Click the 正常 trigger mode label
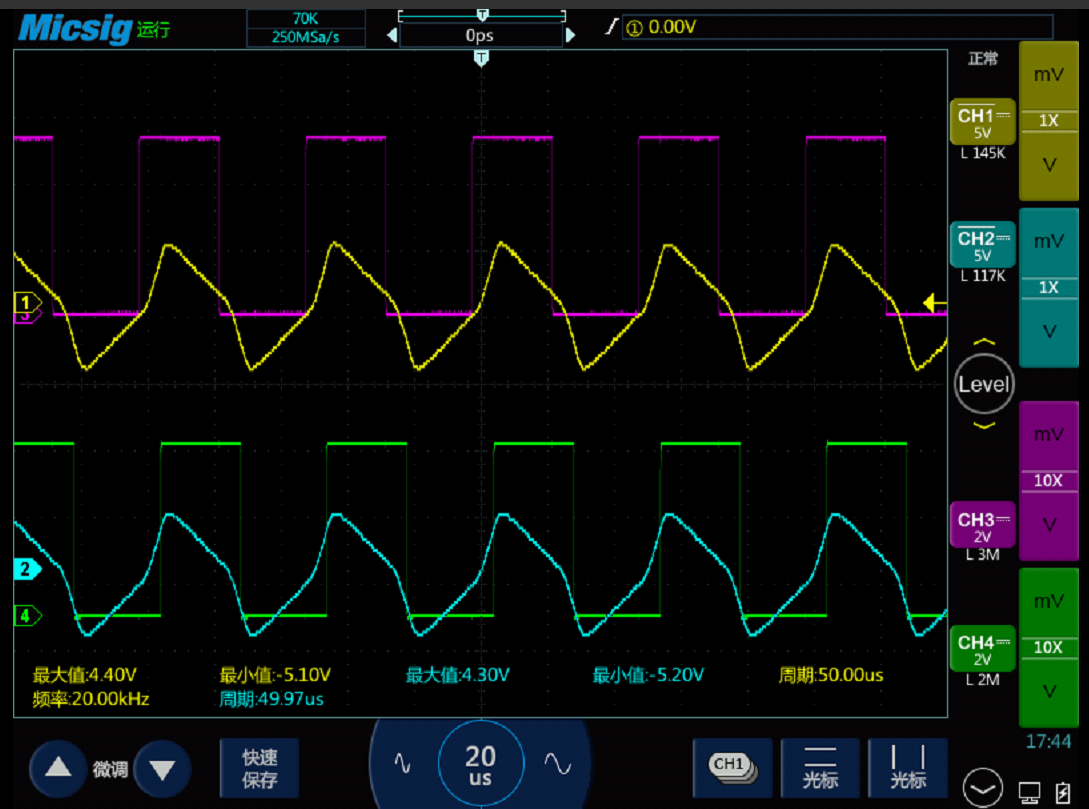Viewport: 1089px width, 809px height. [x=983, y=59]
